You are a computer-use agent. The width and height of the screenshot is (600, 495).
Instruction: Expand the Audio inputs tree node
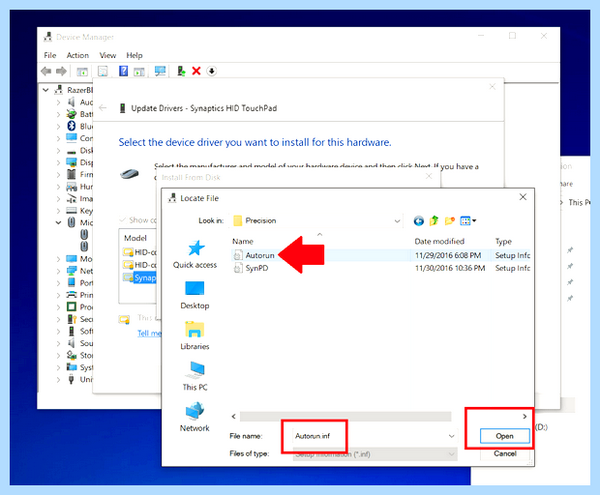pos(58,103)
